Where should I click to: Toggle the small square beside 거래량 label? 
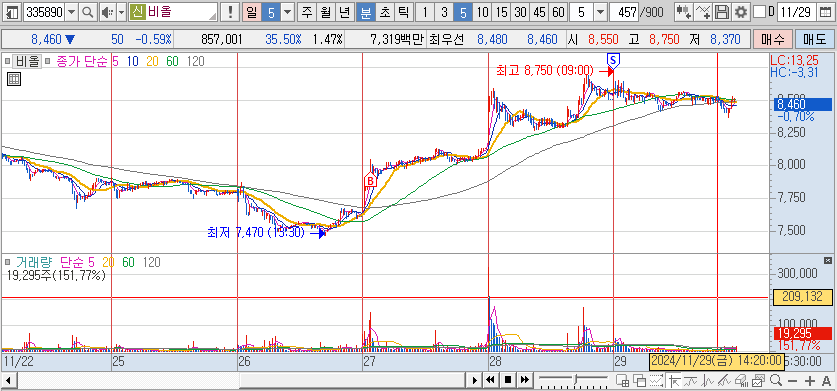[7, 262]
